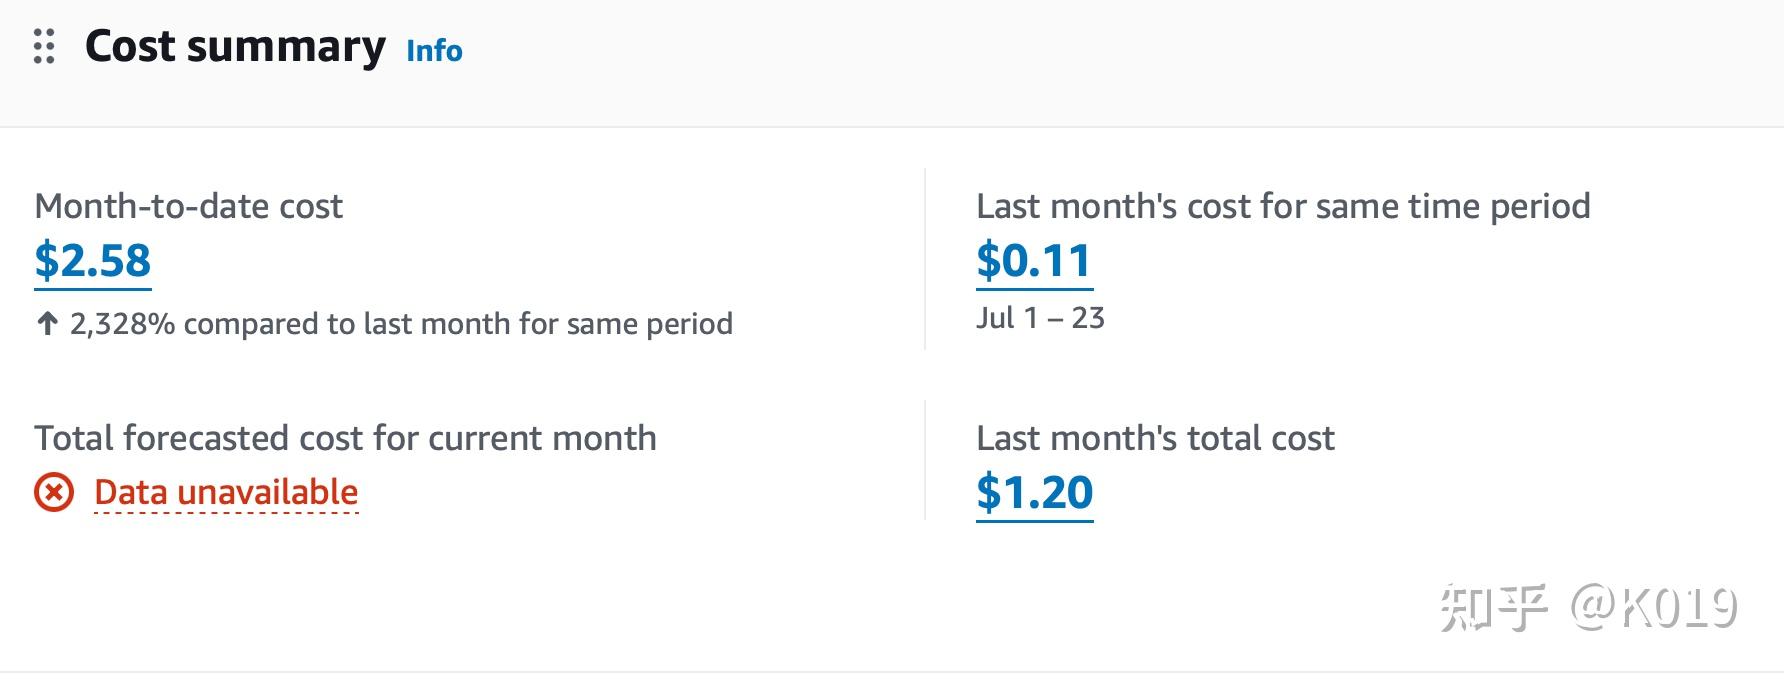
Task: Click the red circled X error icon
Action: [x=54, y=493]
